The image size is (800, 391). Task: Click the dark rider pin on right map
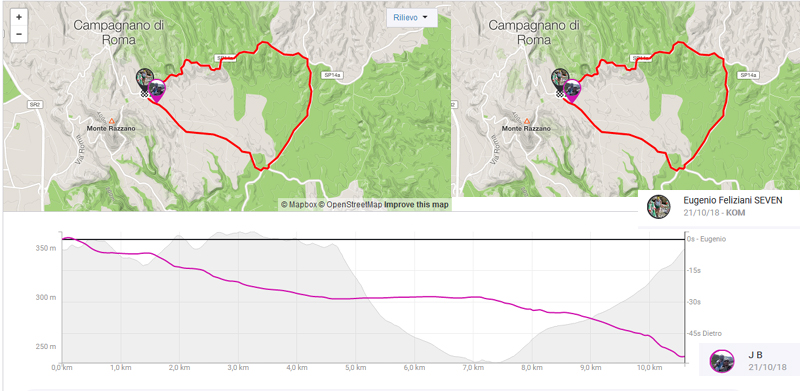click(560, 80)
